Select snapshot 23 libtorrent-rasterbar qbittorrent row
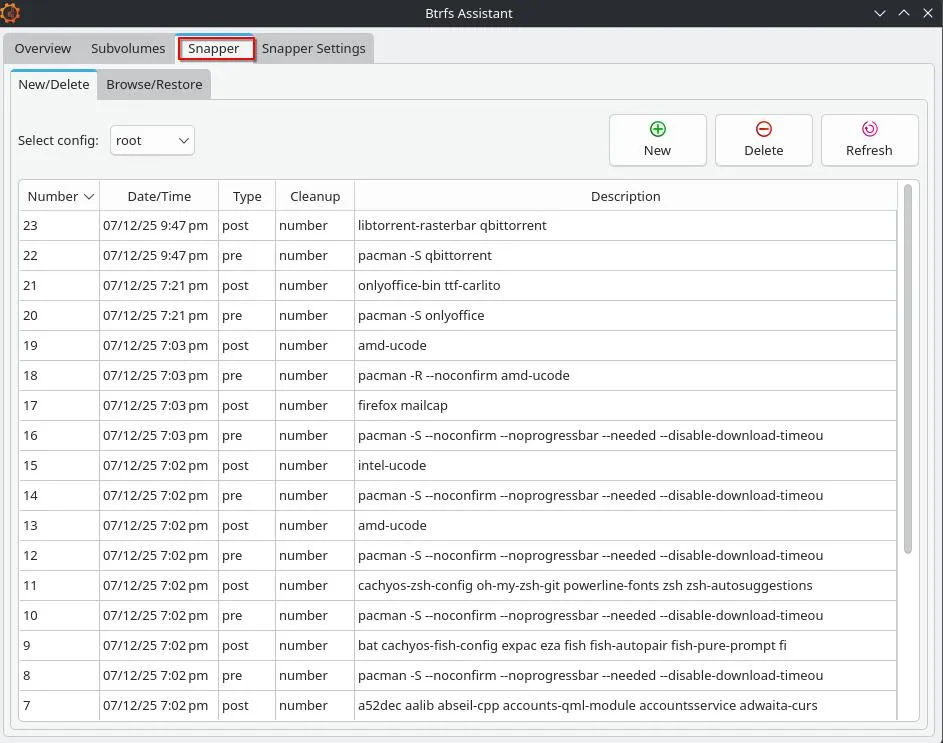The height and width of the screenshot is (743, 943). click(458, 226)
